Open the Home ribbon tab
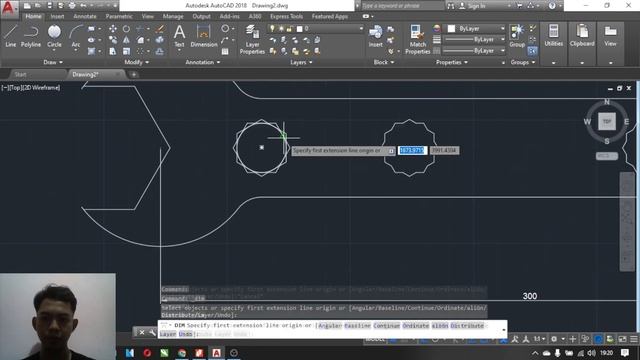Viewport: 640px width, 360px height. pyautogui.click(x=33, y=16)
